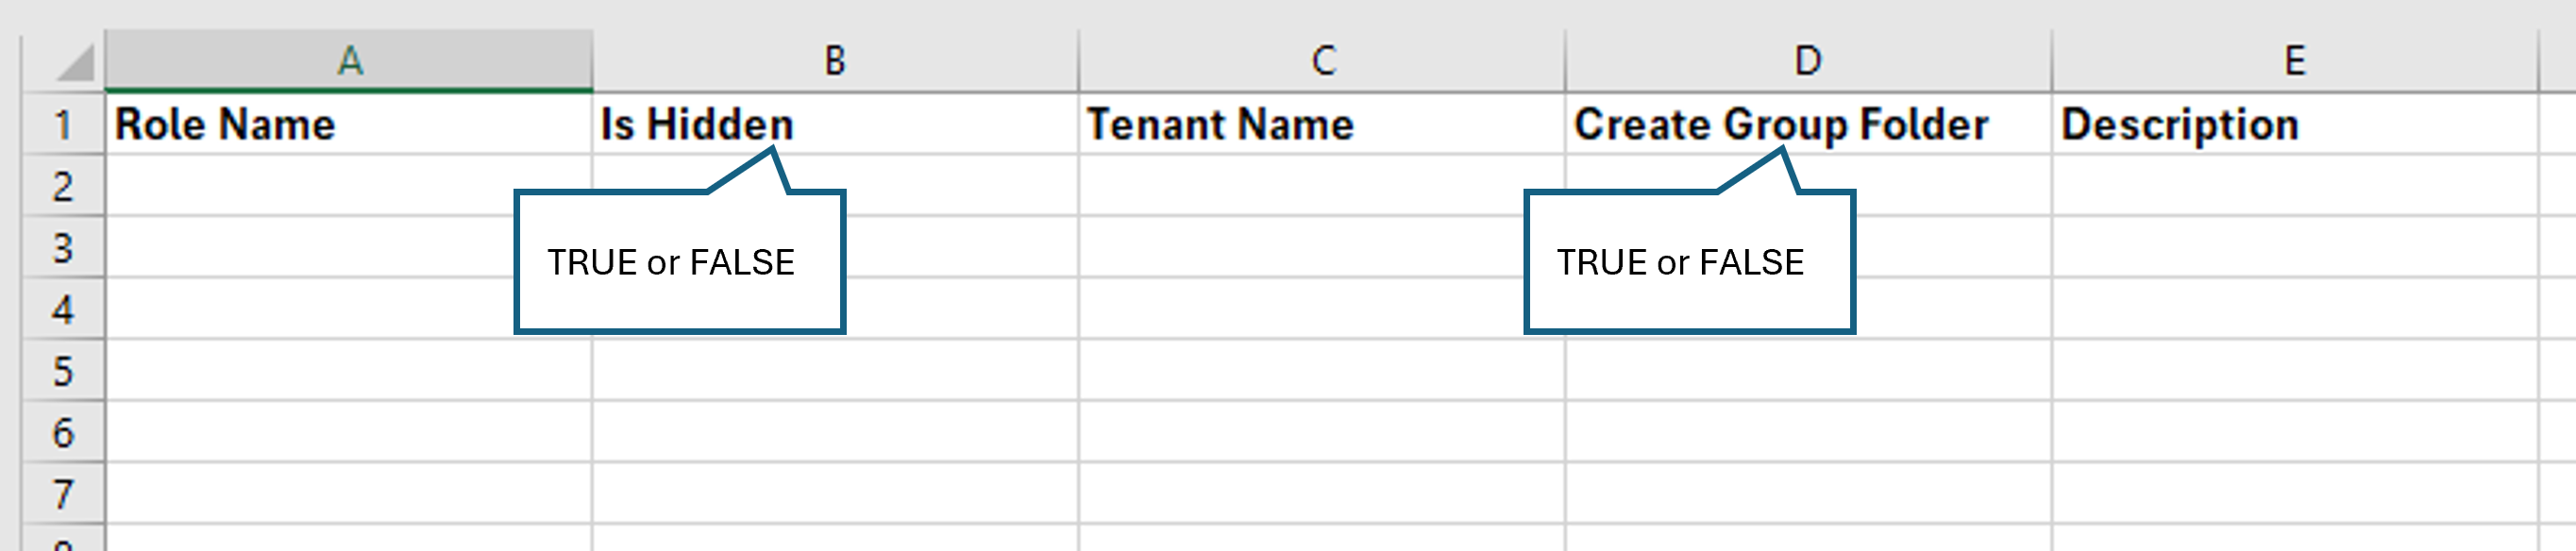The width and height of the screenshot is (2576, 551).
Task: Click the Description header cell
Action: pos(2295,124)
